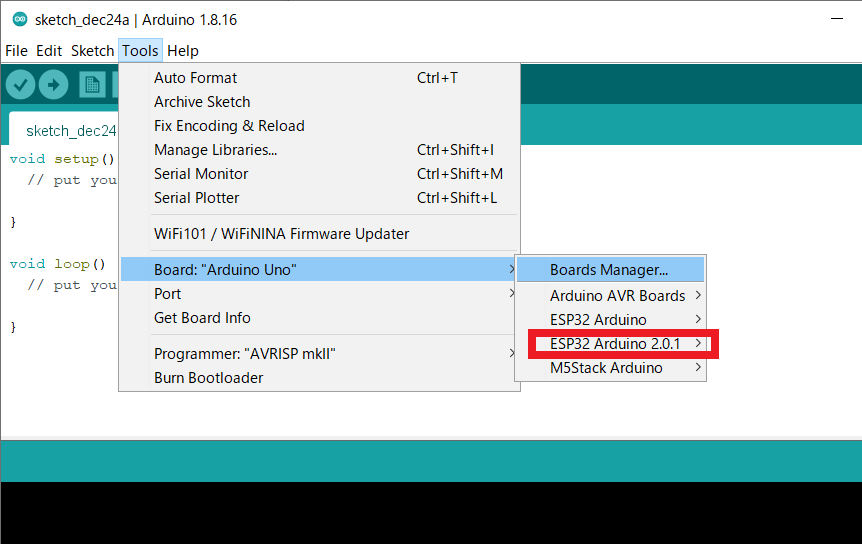Expand the ESP32 Arduino 2.0.1 submenu
This screenshot has height=544, width=862.
615,344
